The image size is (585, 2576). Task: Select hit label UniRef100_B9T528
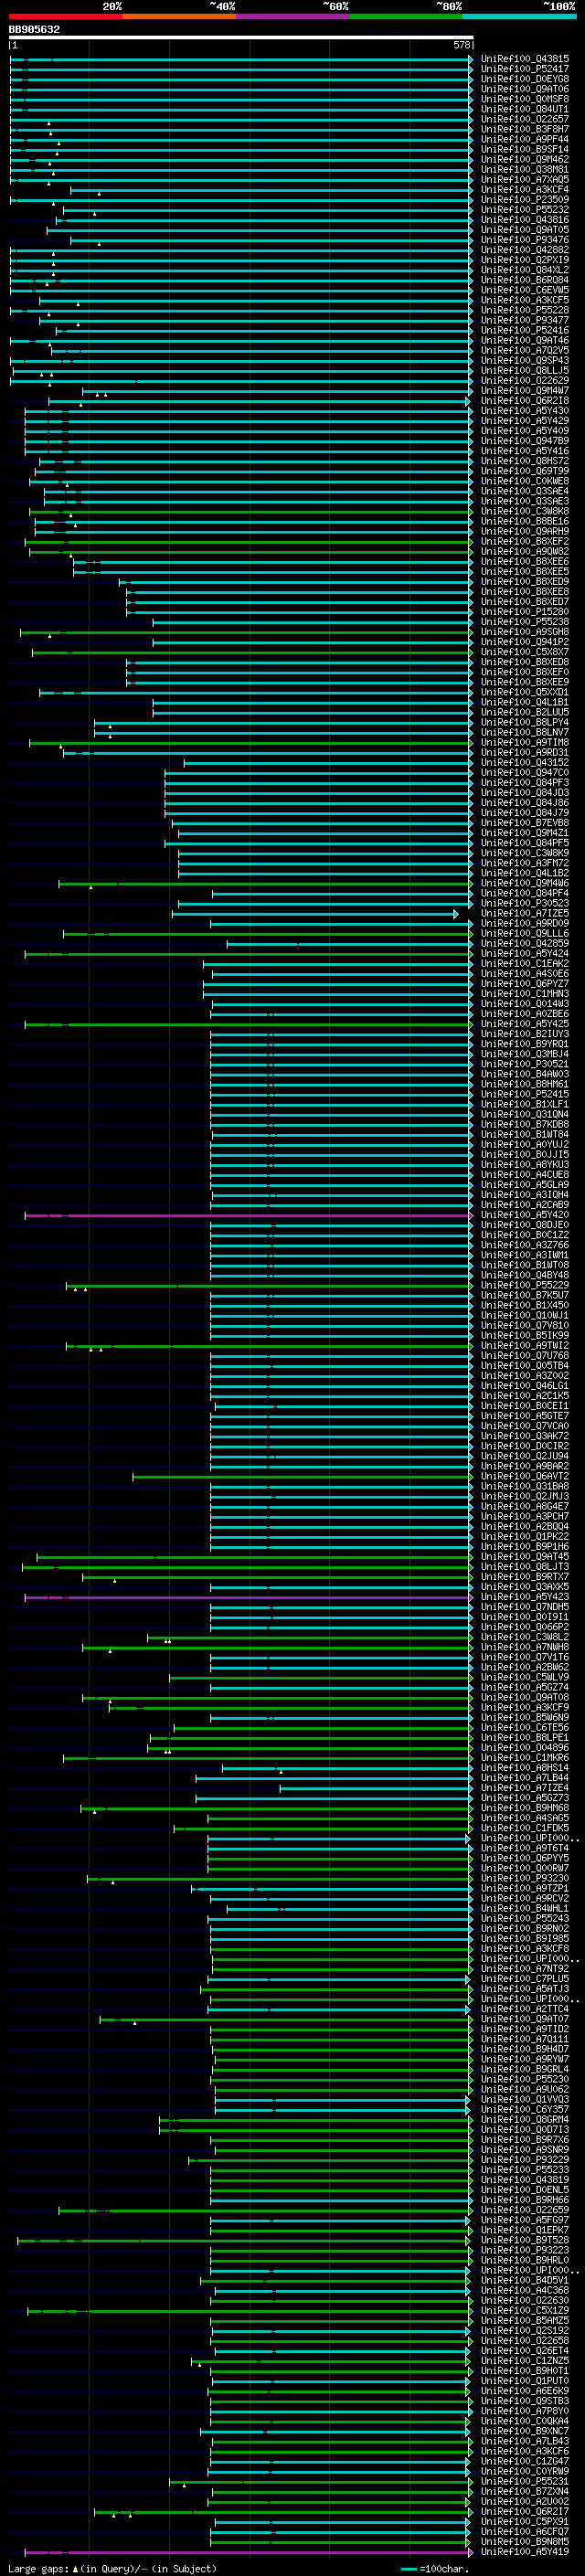(525, 2240)
